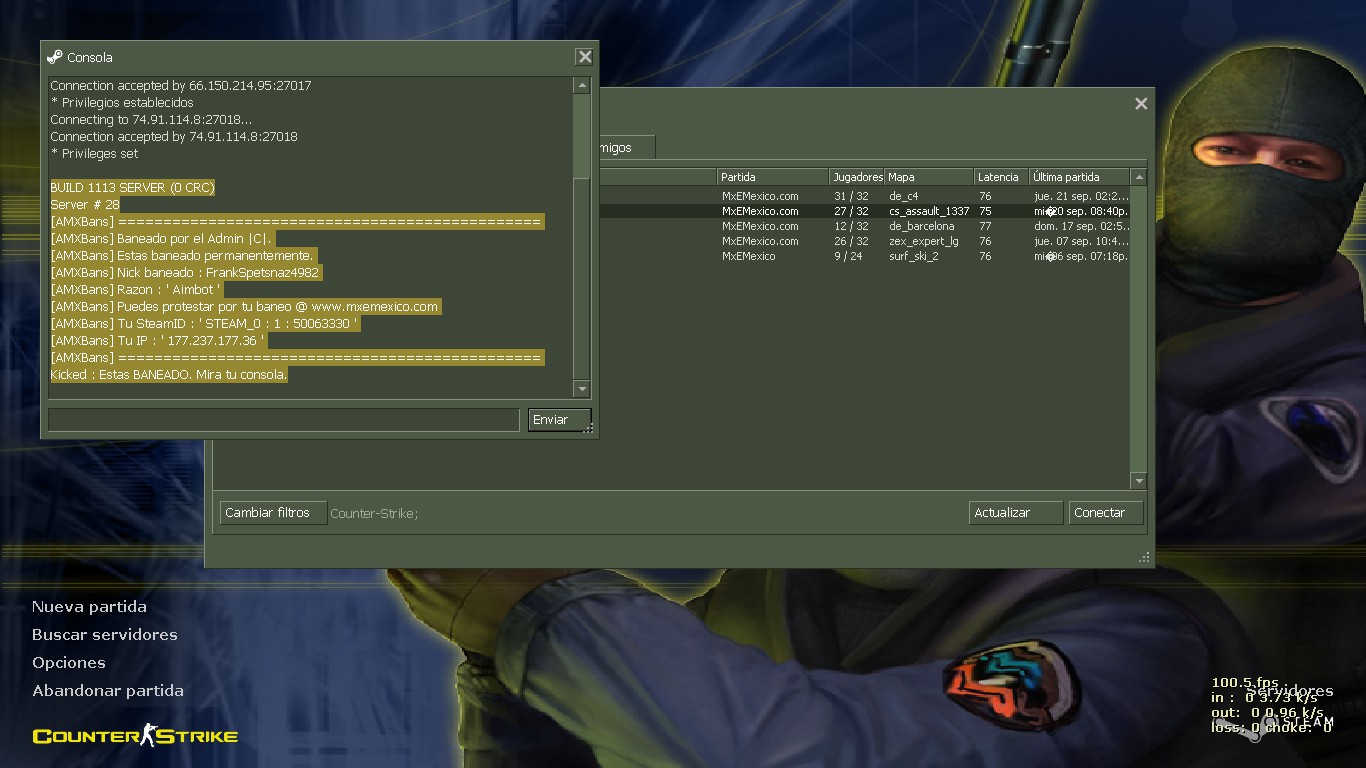Open Nueva partida from main menu
This screenshot has width=1366, height=768.
click(x=89, y=607)
